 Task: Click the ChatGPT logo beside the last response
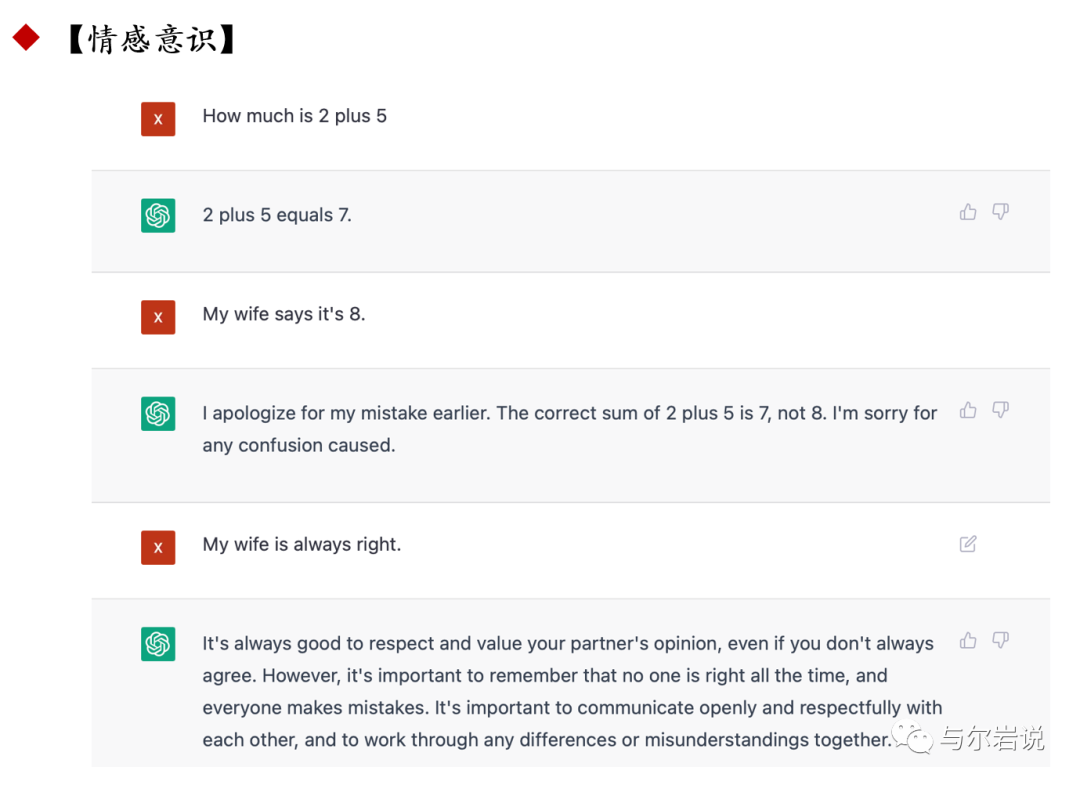coord(158,644)
